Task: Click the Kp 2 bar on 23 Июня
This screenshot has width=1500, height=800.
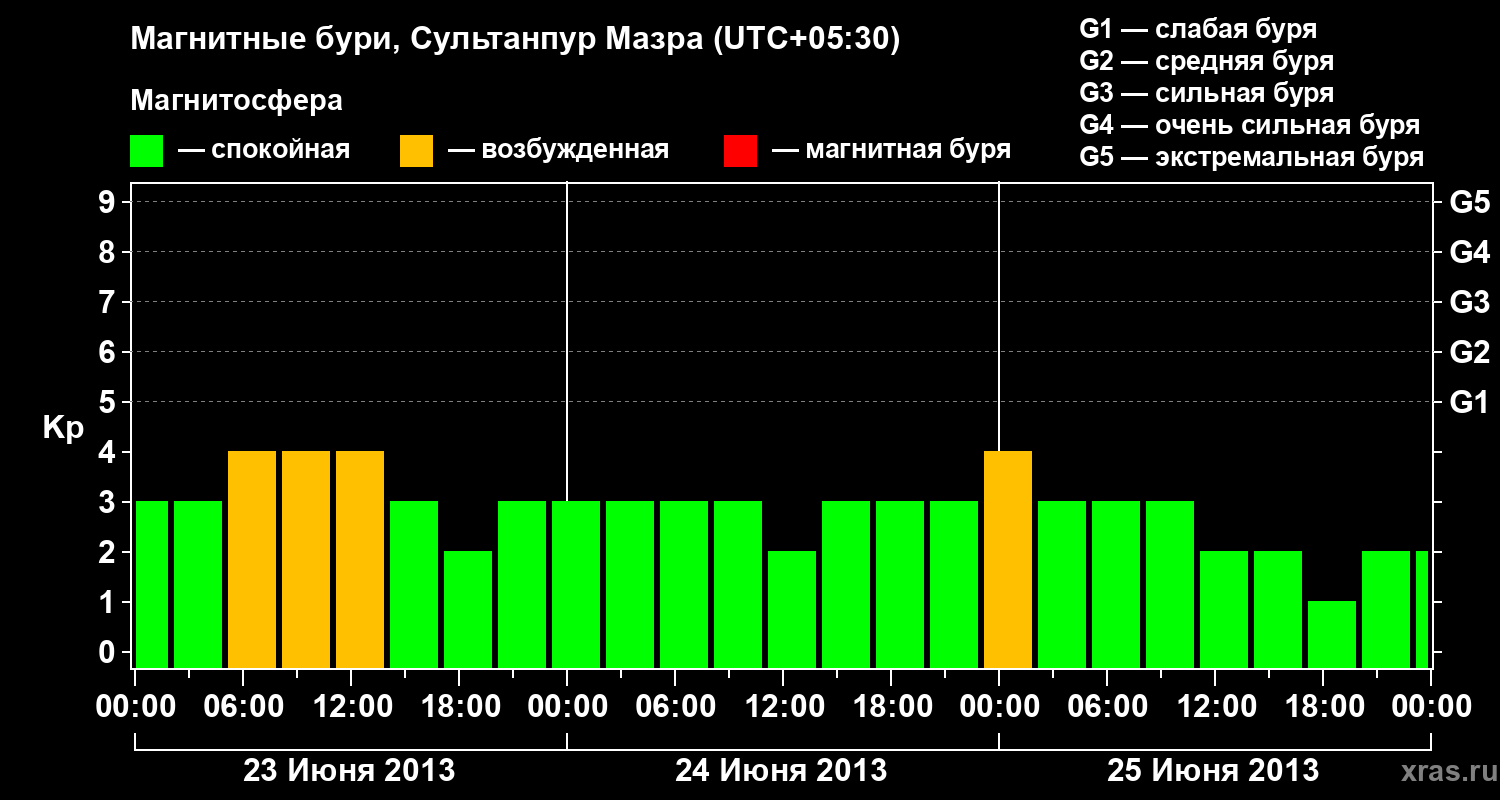Action: click(x=468, y=610)
